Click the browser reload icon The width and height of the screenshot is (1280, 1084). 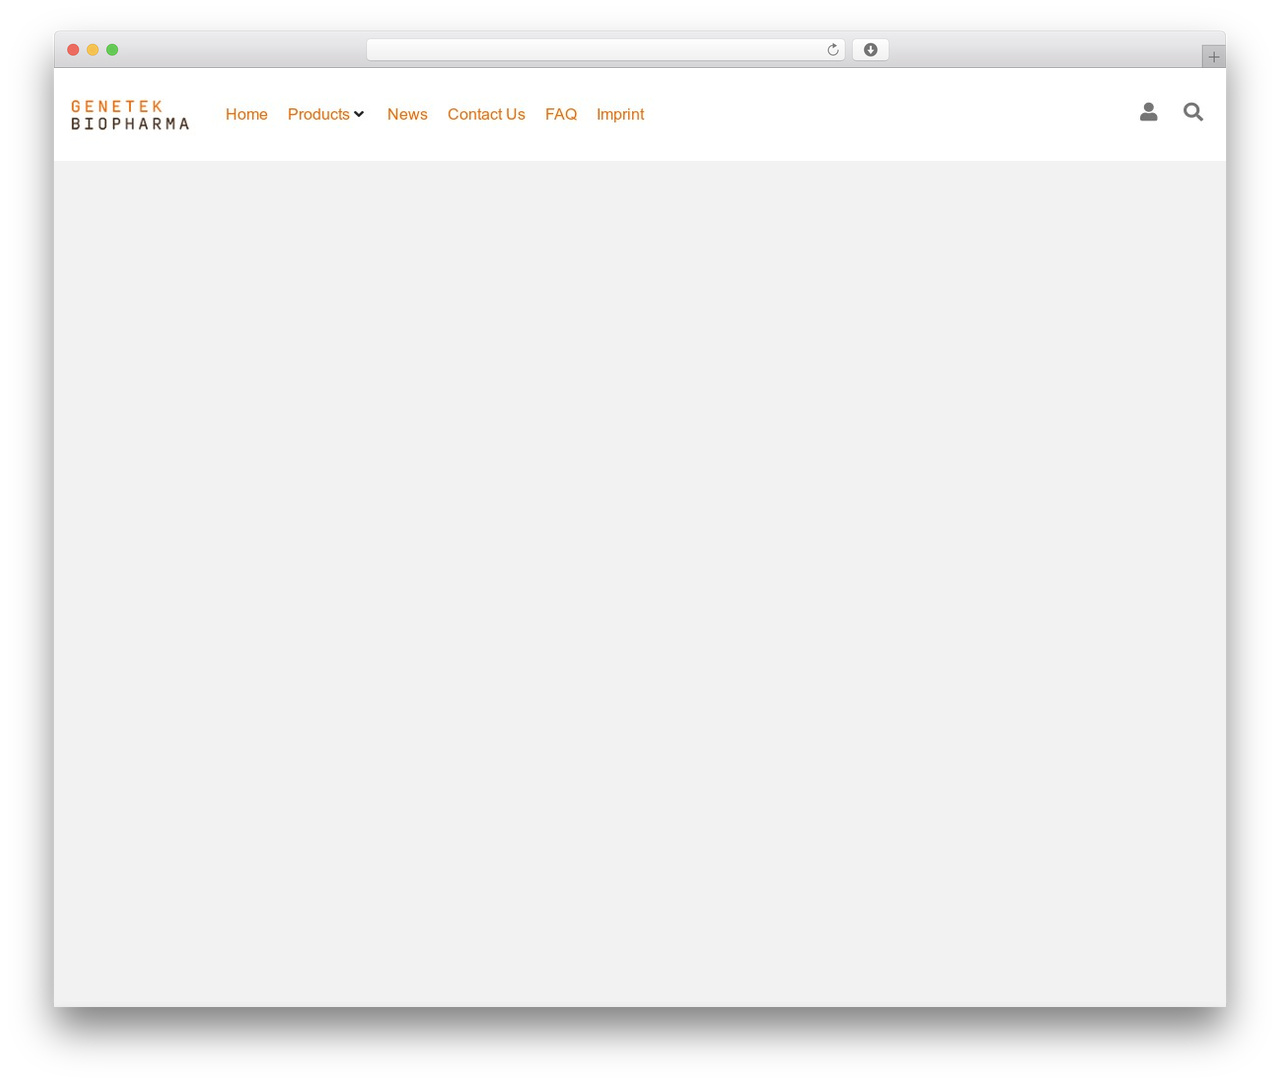point(832,50)
